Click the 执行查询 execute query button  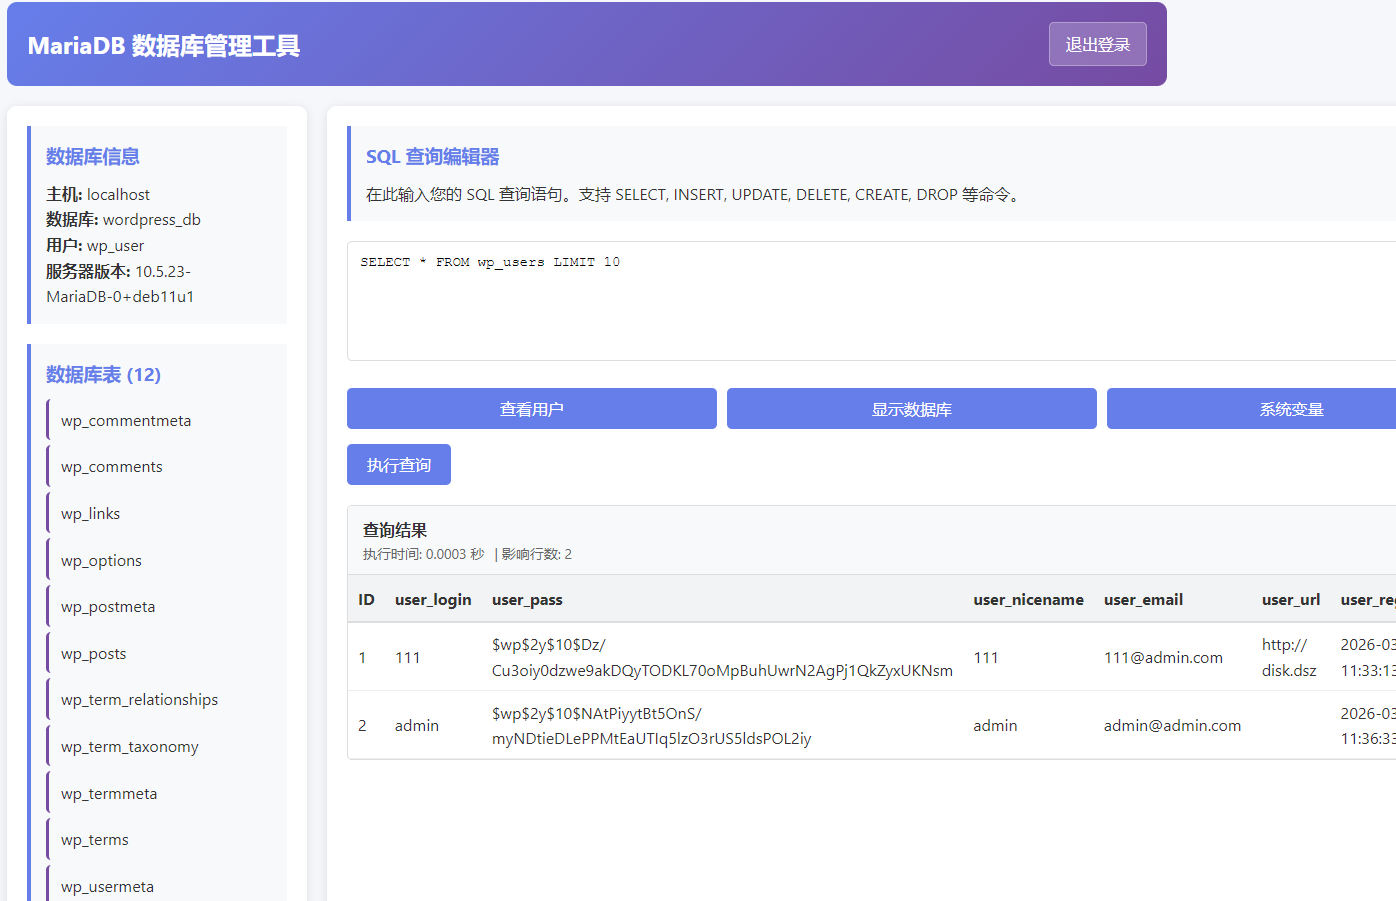pos(398,465)
